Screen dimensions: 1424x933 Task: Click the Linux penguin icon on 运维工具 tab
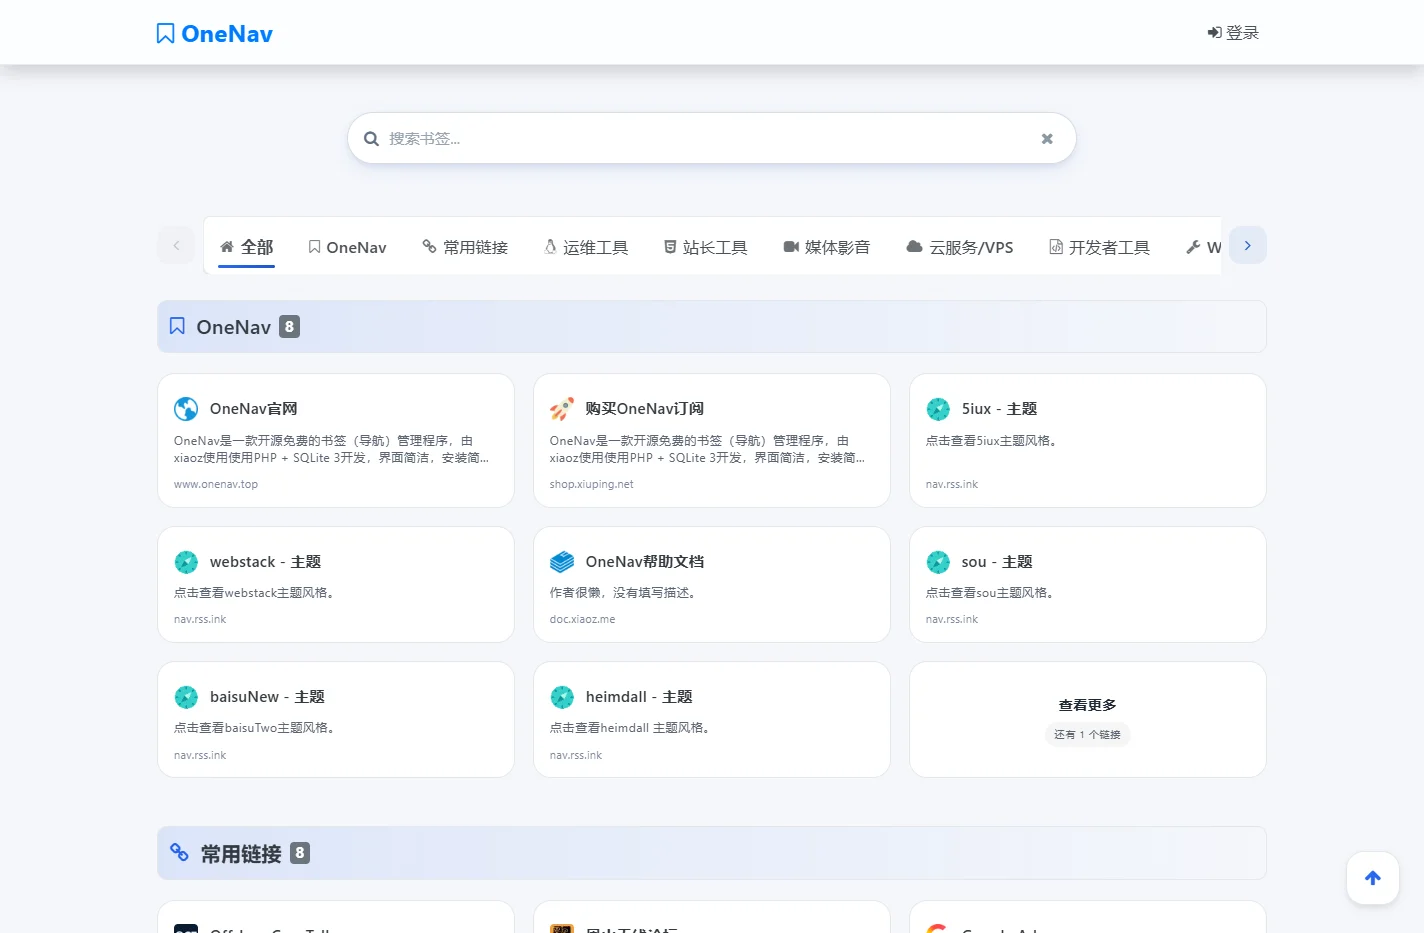point(550,247)
